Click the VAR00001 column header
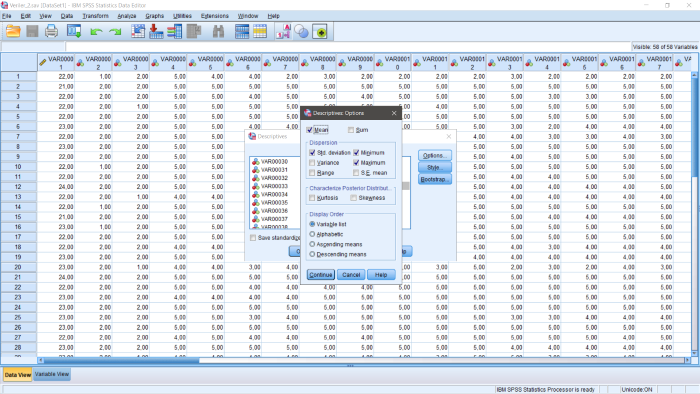700x394 pixels. 56,63
